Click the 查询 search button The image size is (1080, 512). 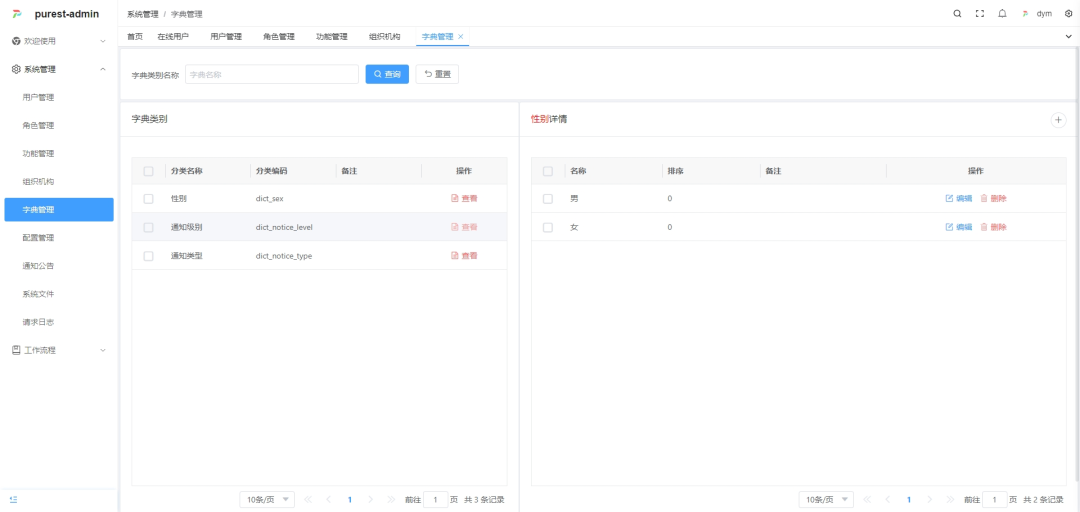click(387, 74)
